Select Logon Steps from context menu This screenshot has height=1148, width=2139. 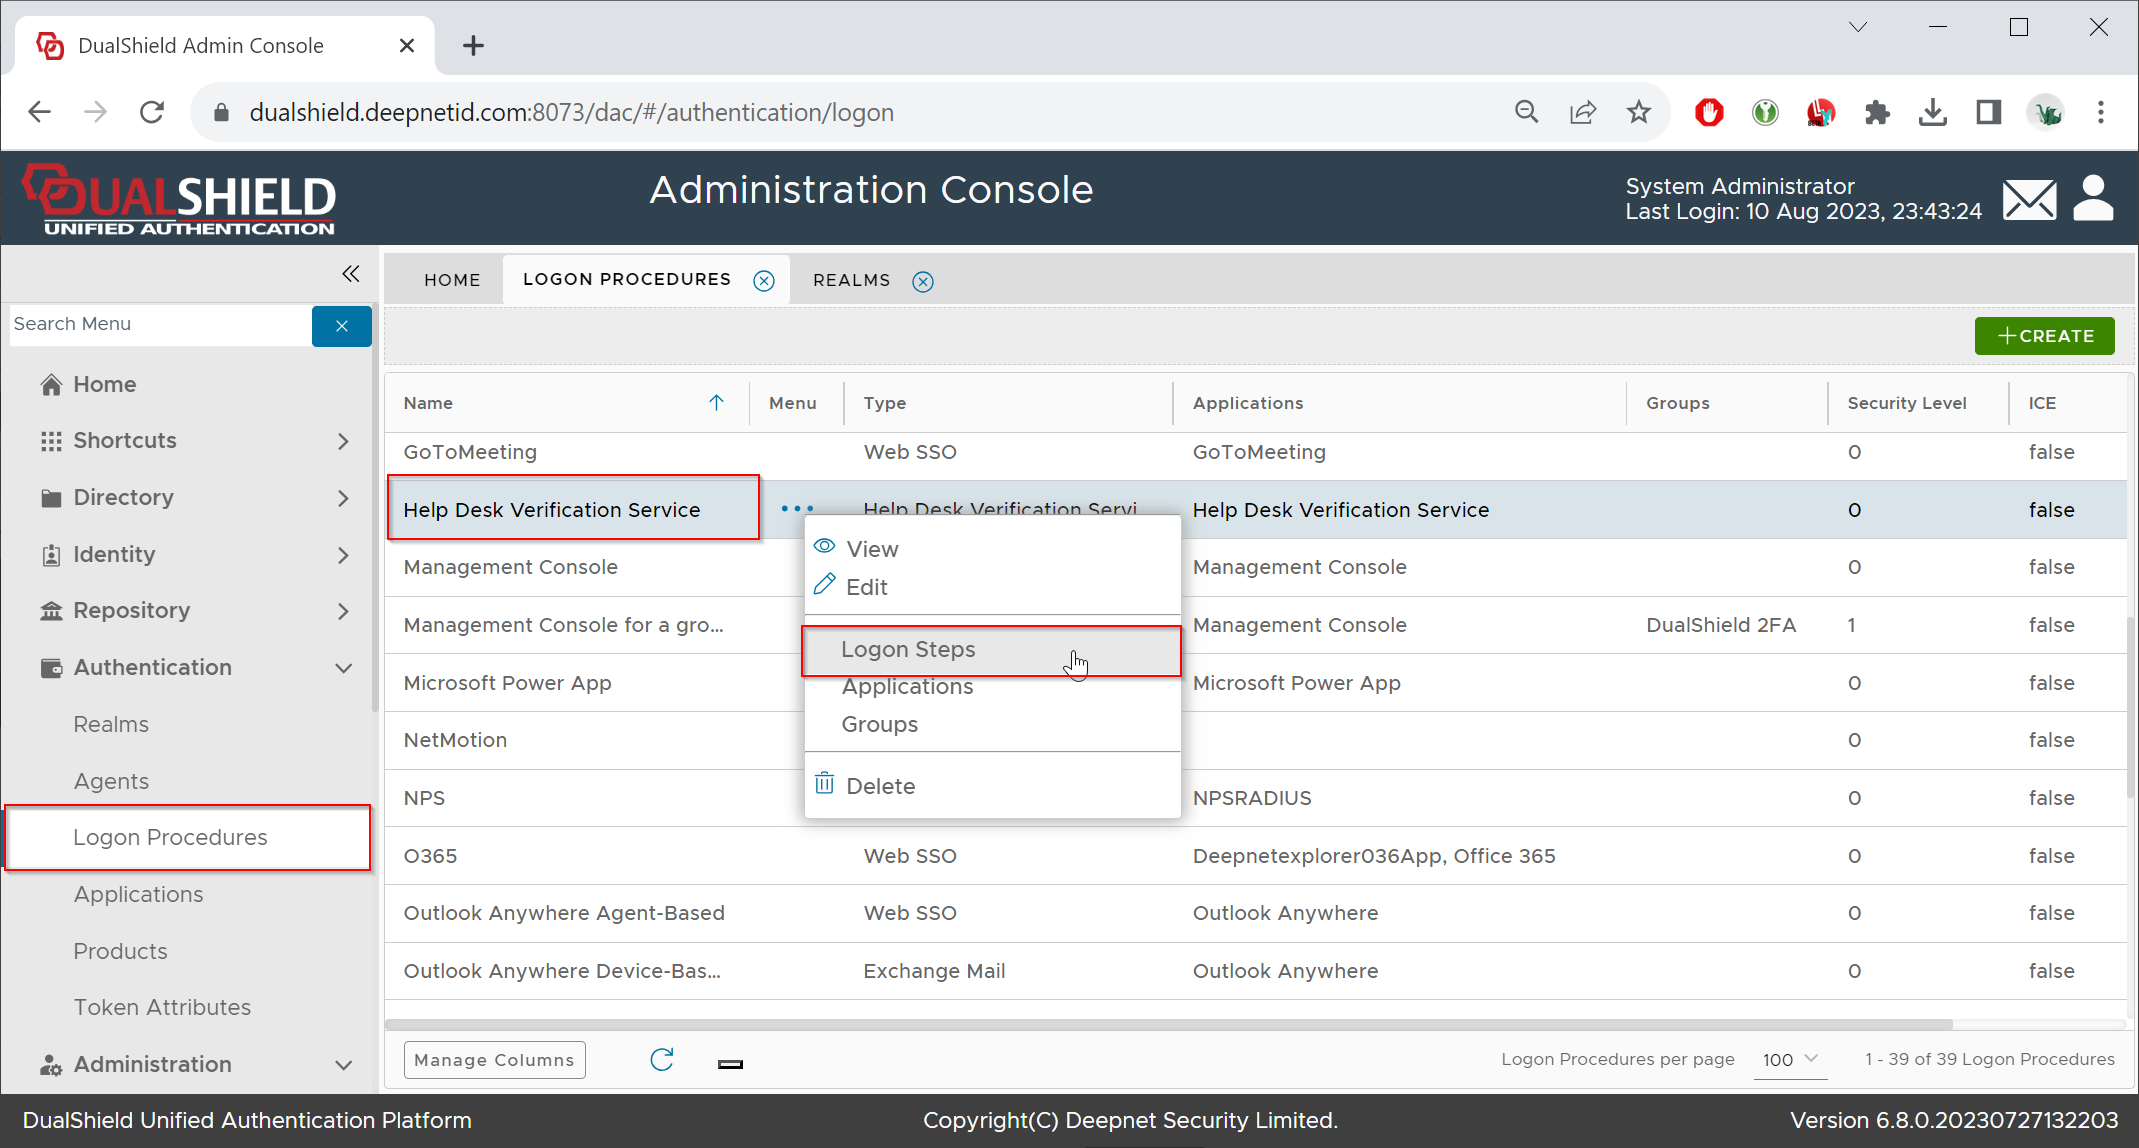(x=908, y=650)
